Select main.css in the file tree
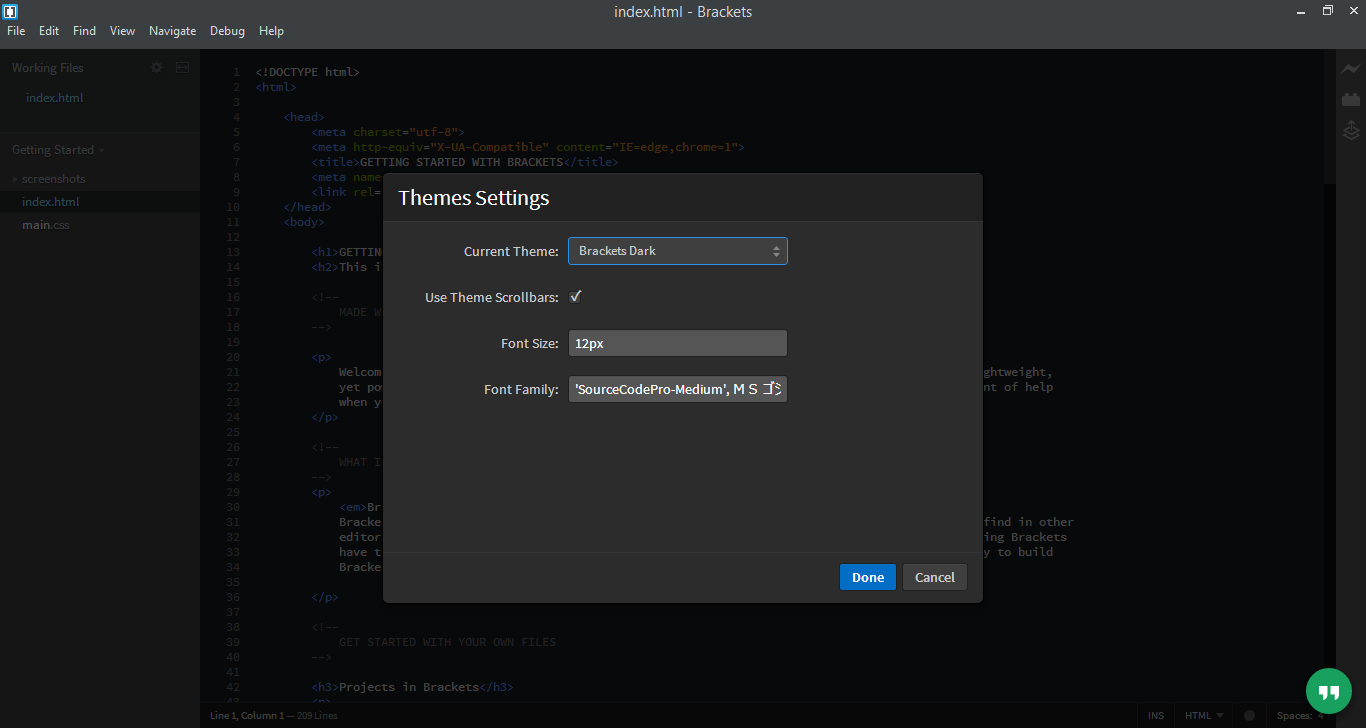This screenshot has height=728, width=1366. [x=46, y=225]
